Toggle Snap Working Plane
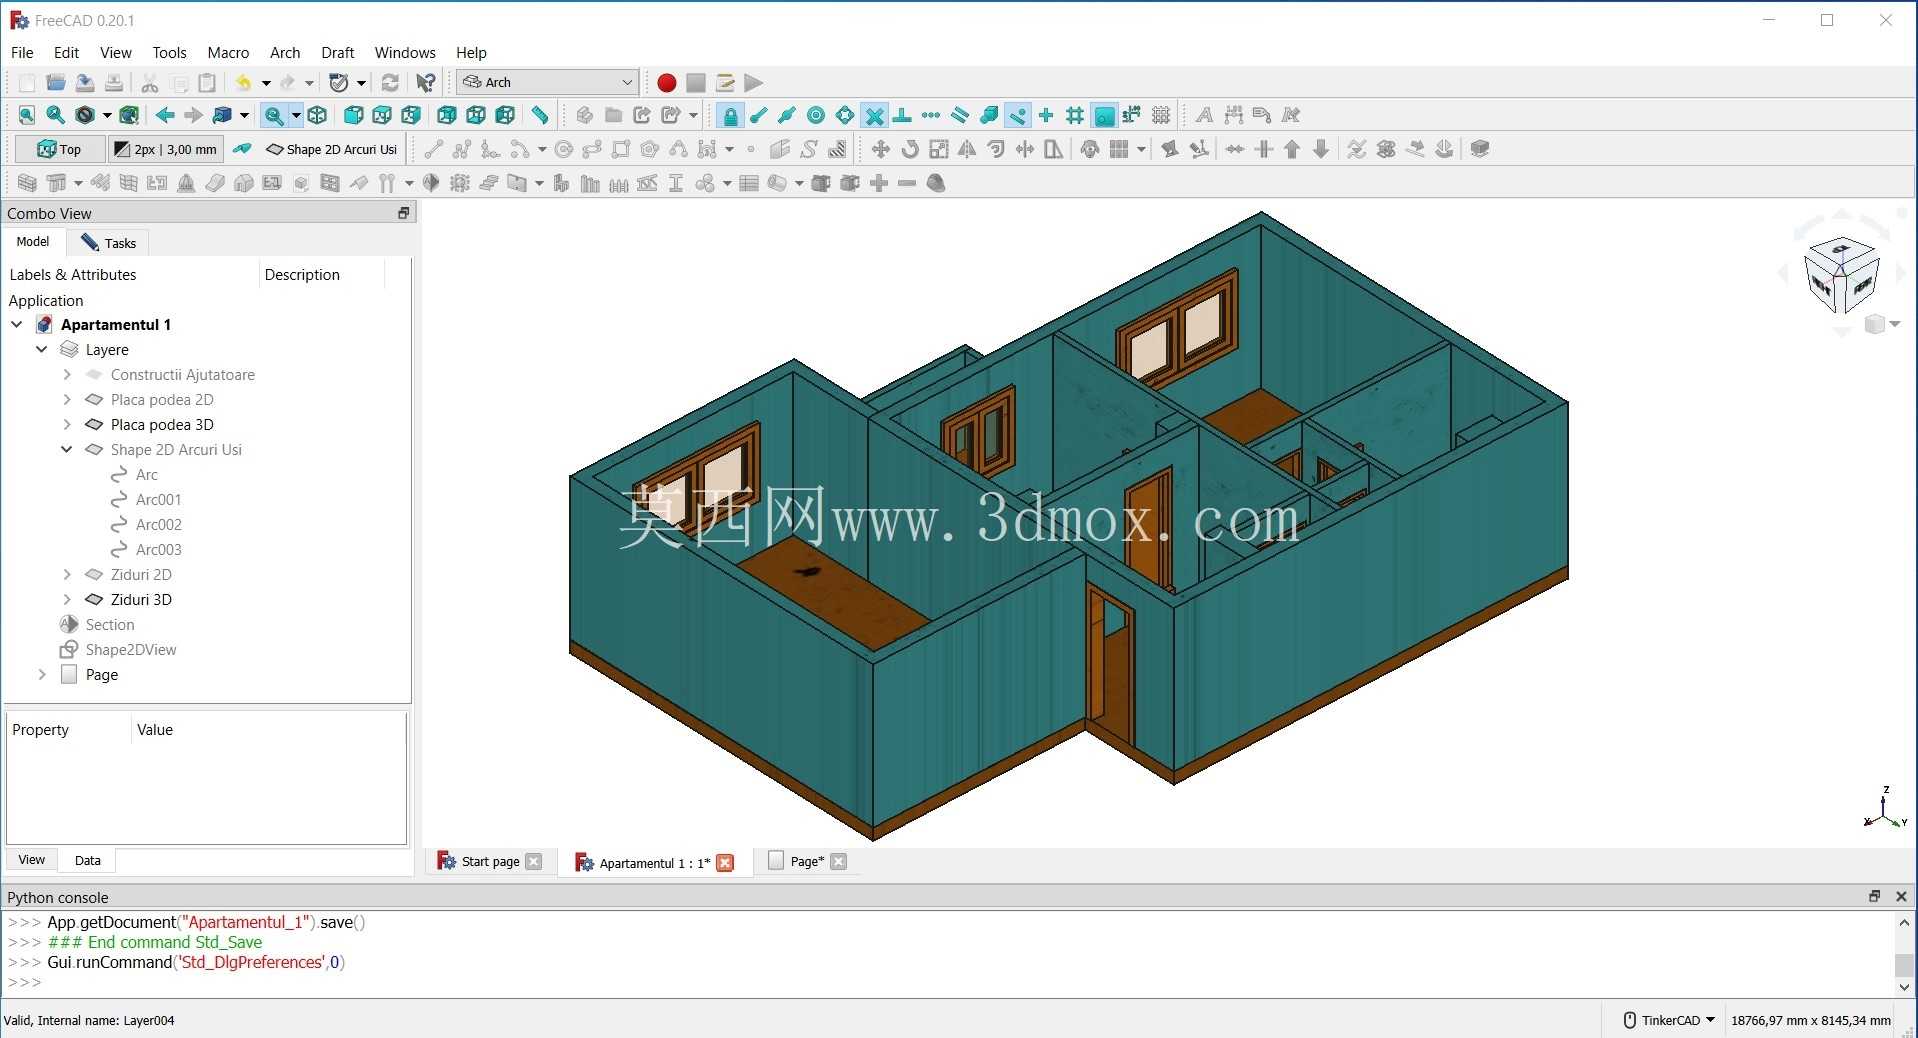The image size is (1918, 1038). coord(1104,115)
